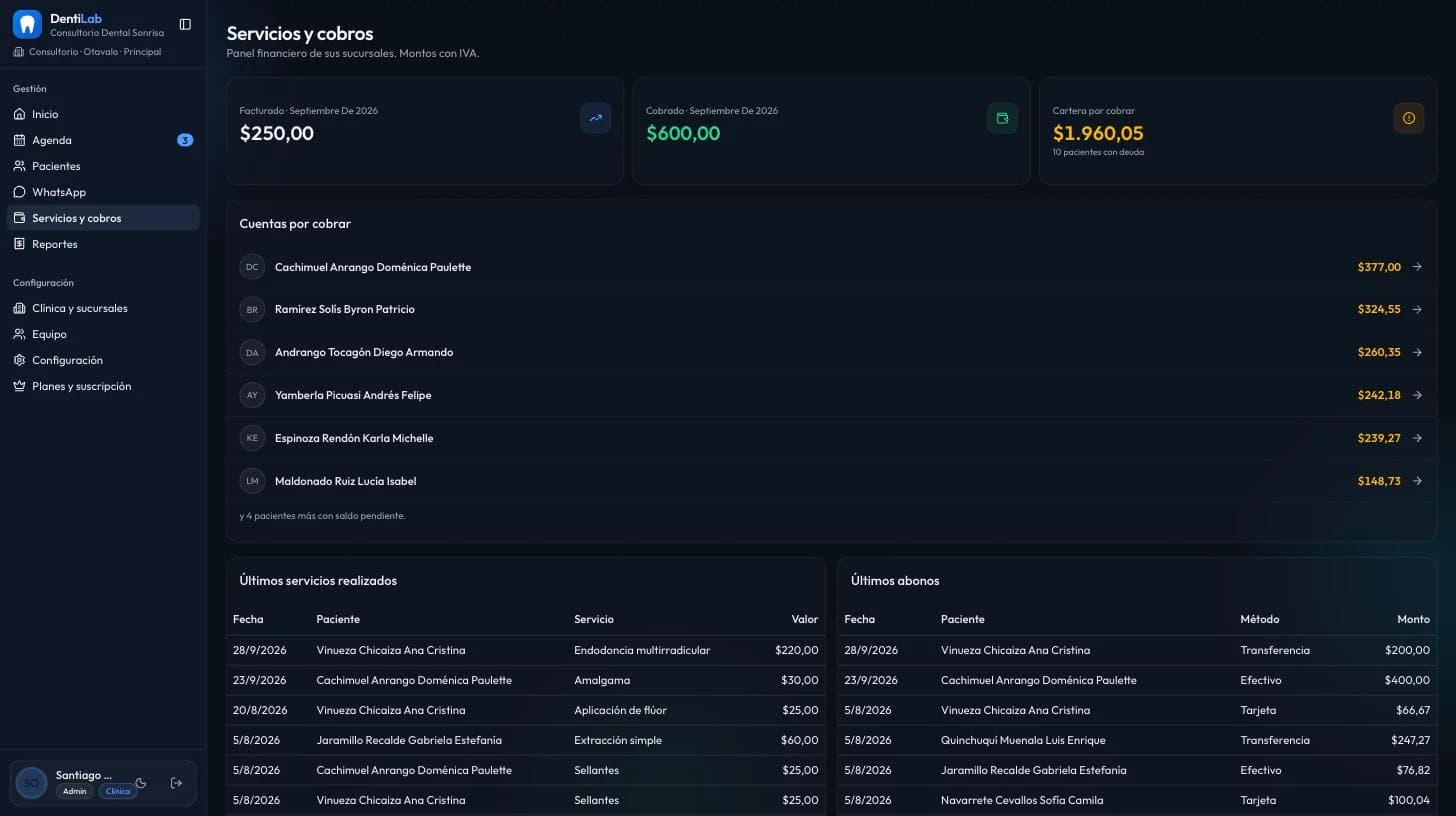The height and width of the screenshot is (816, 1456).
Task: Click the $247,27 abono amount
Action: (x=1410, y=740)
